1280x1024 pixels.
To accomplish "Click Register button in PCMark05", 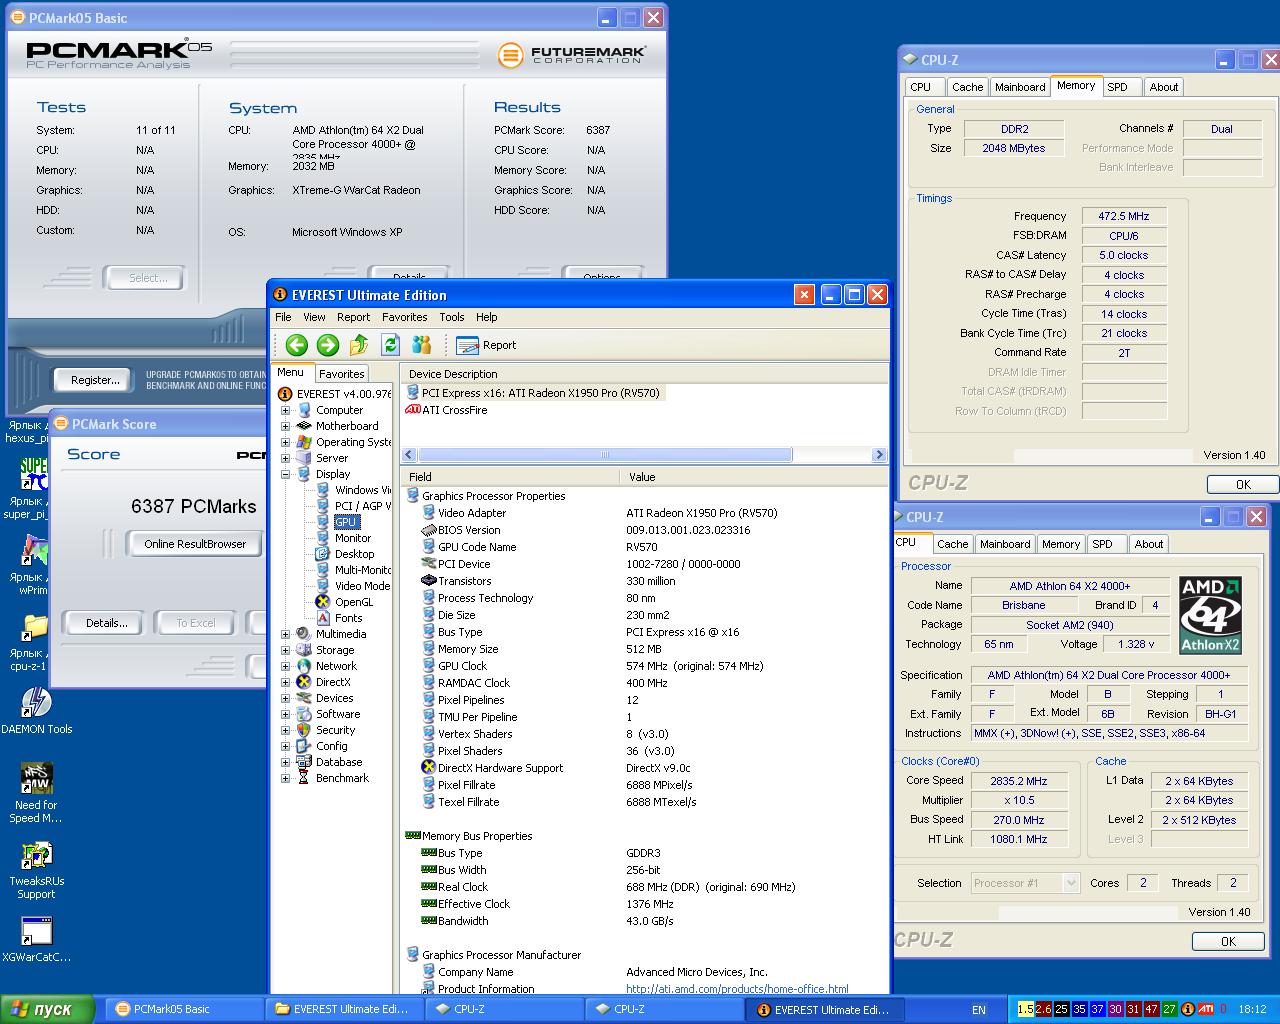I will (95, 380).
